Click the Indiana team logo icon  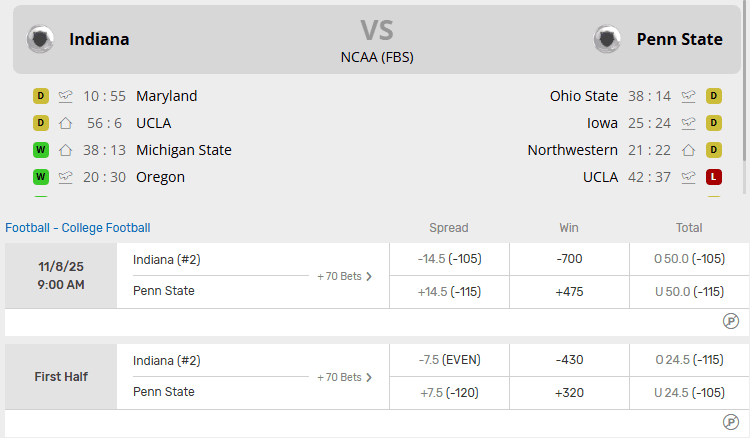click(41, 39)
